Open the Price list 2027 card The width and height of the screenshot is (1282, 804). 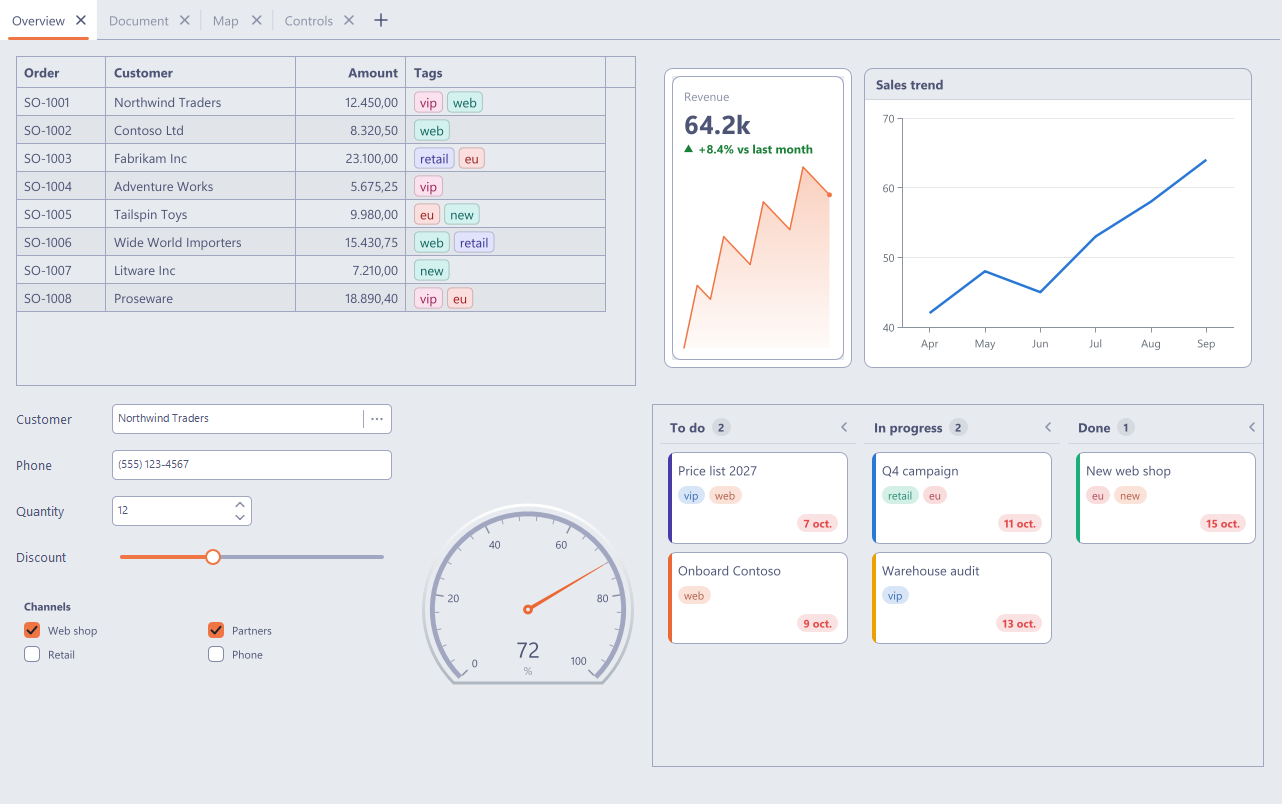click(x=758, y=498)
